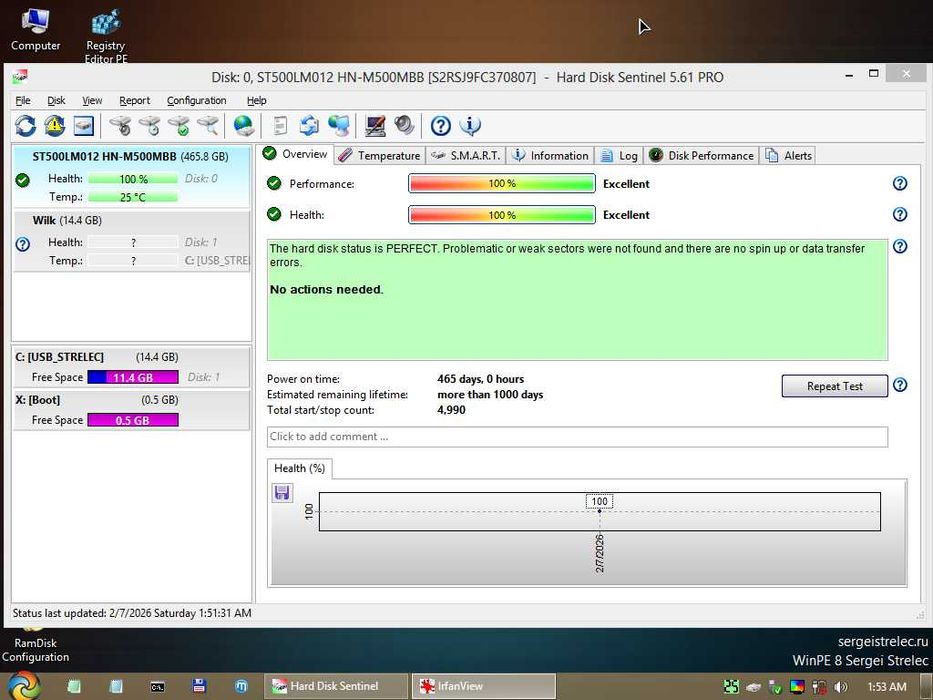
Task: Click help icon beside Performance row
Action: (900, 183)
